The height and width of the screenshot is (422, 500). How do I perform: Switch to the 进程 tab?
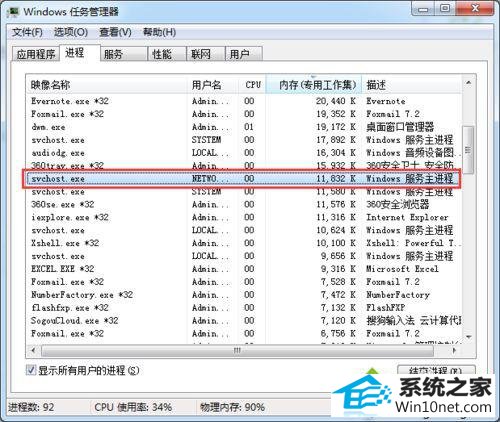tap(80, 53)
